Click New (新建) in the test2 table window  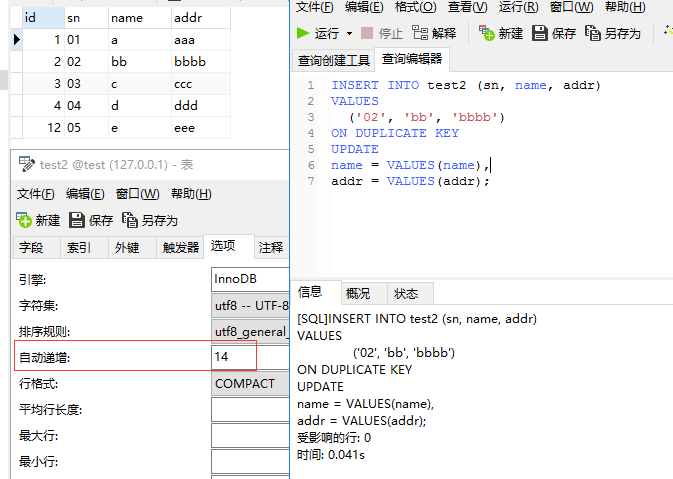pyautogui.click(x=38, y=220)
